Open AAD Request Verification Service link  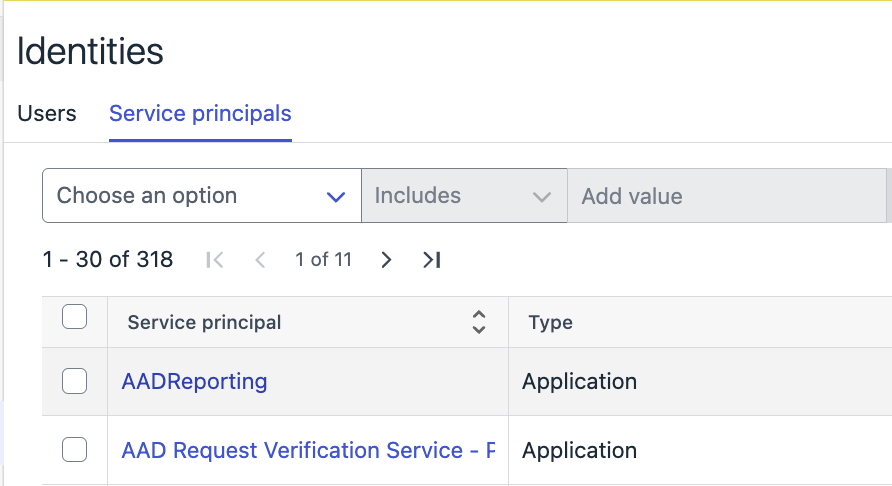click(308, 450)
